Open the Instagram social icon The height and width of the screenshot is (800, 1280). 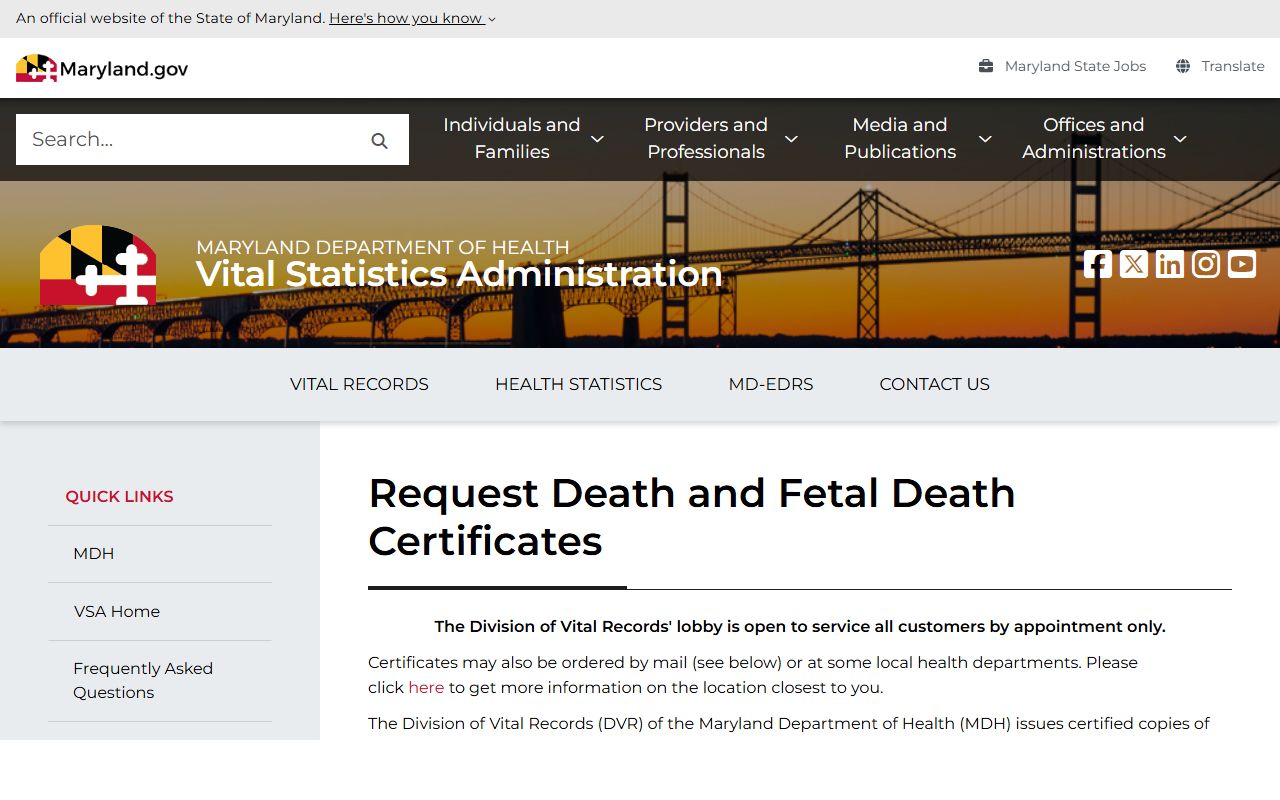pyautogui.click(x=1206, y=264)
